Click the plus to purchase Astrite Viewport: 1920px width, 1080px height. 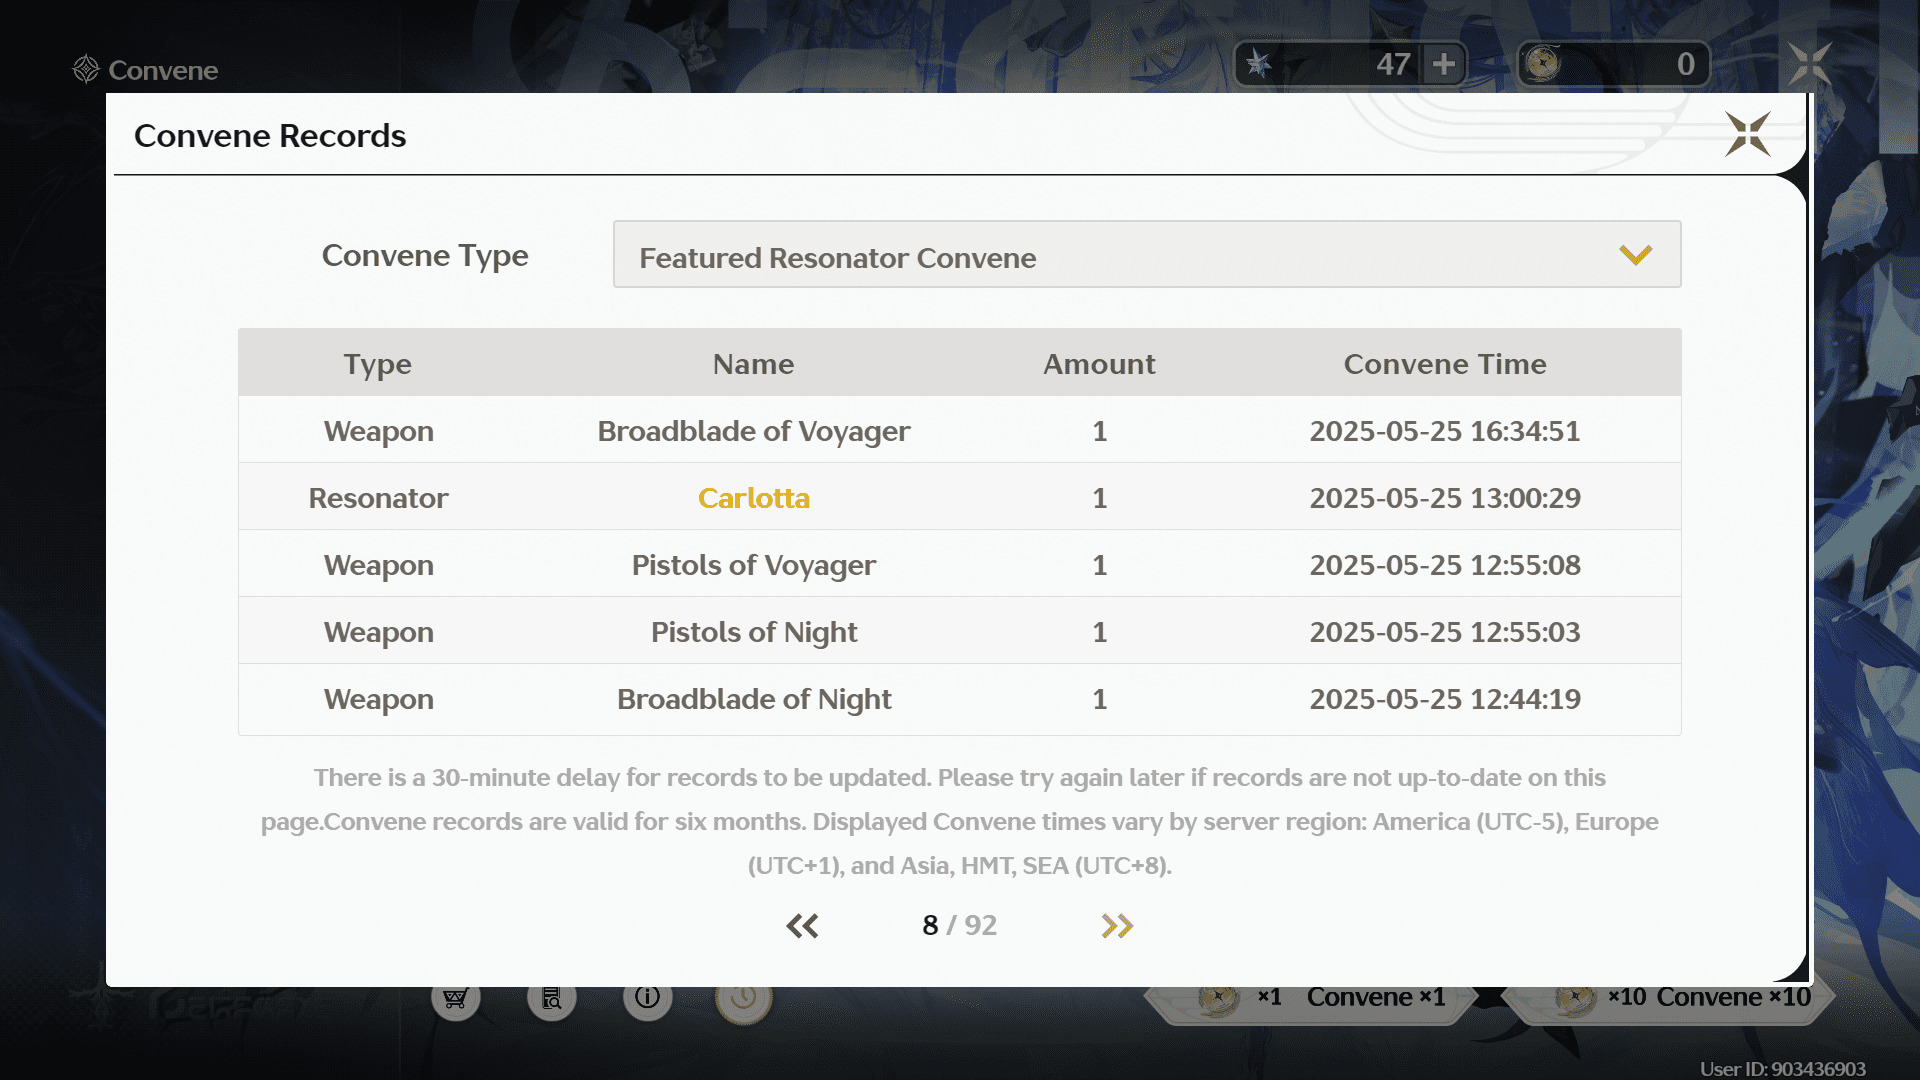[1443, 63]
